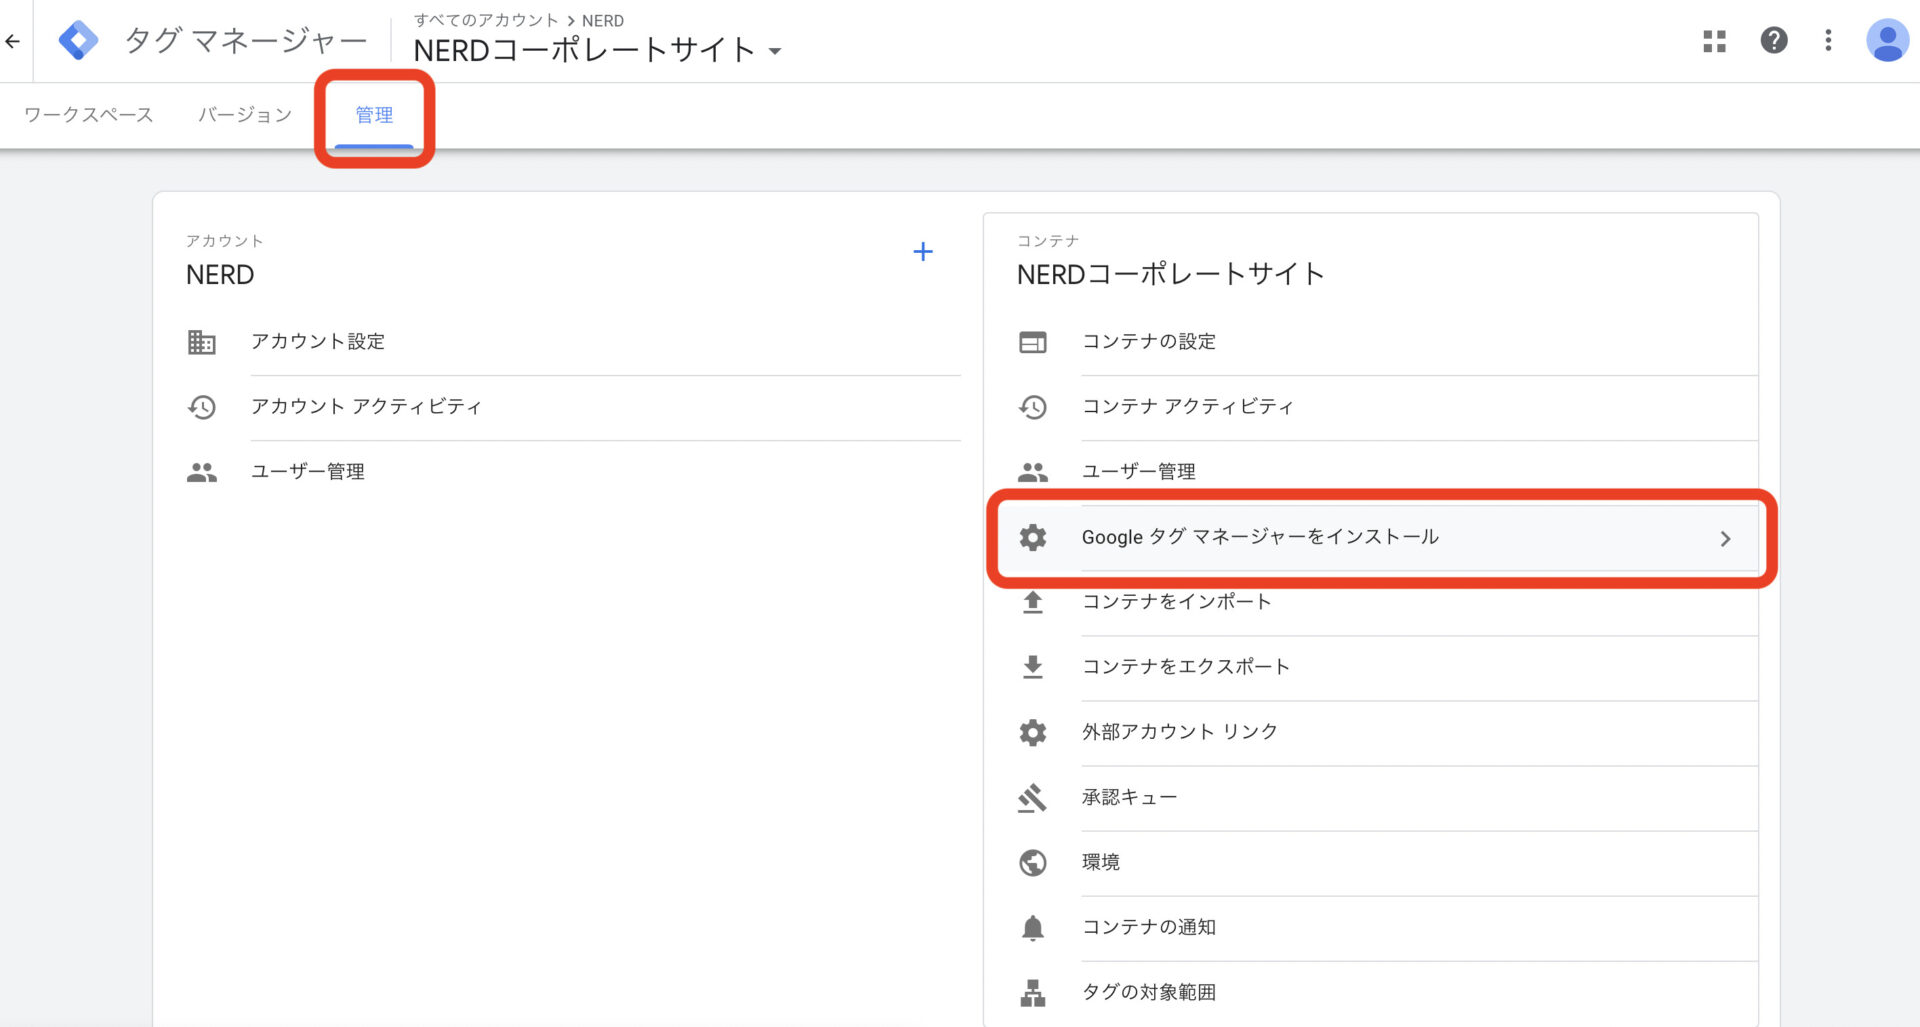Click the gear icon beside 外部アカウント リンク

point(1033,732)
